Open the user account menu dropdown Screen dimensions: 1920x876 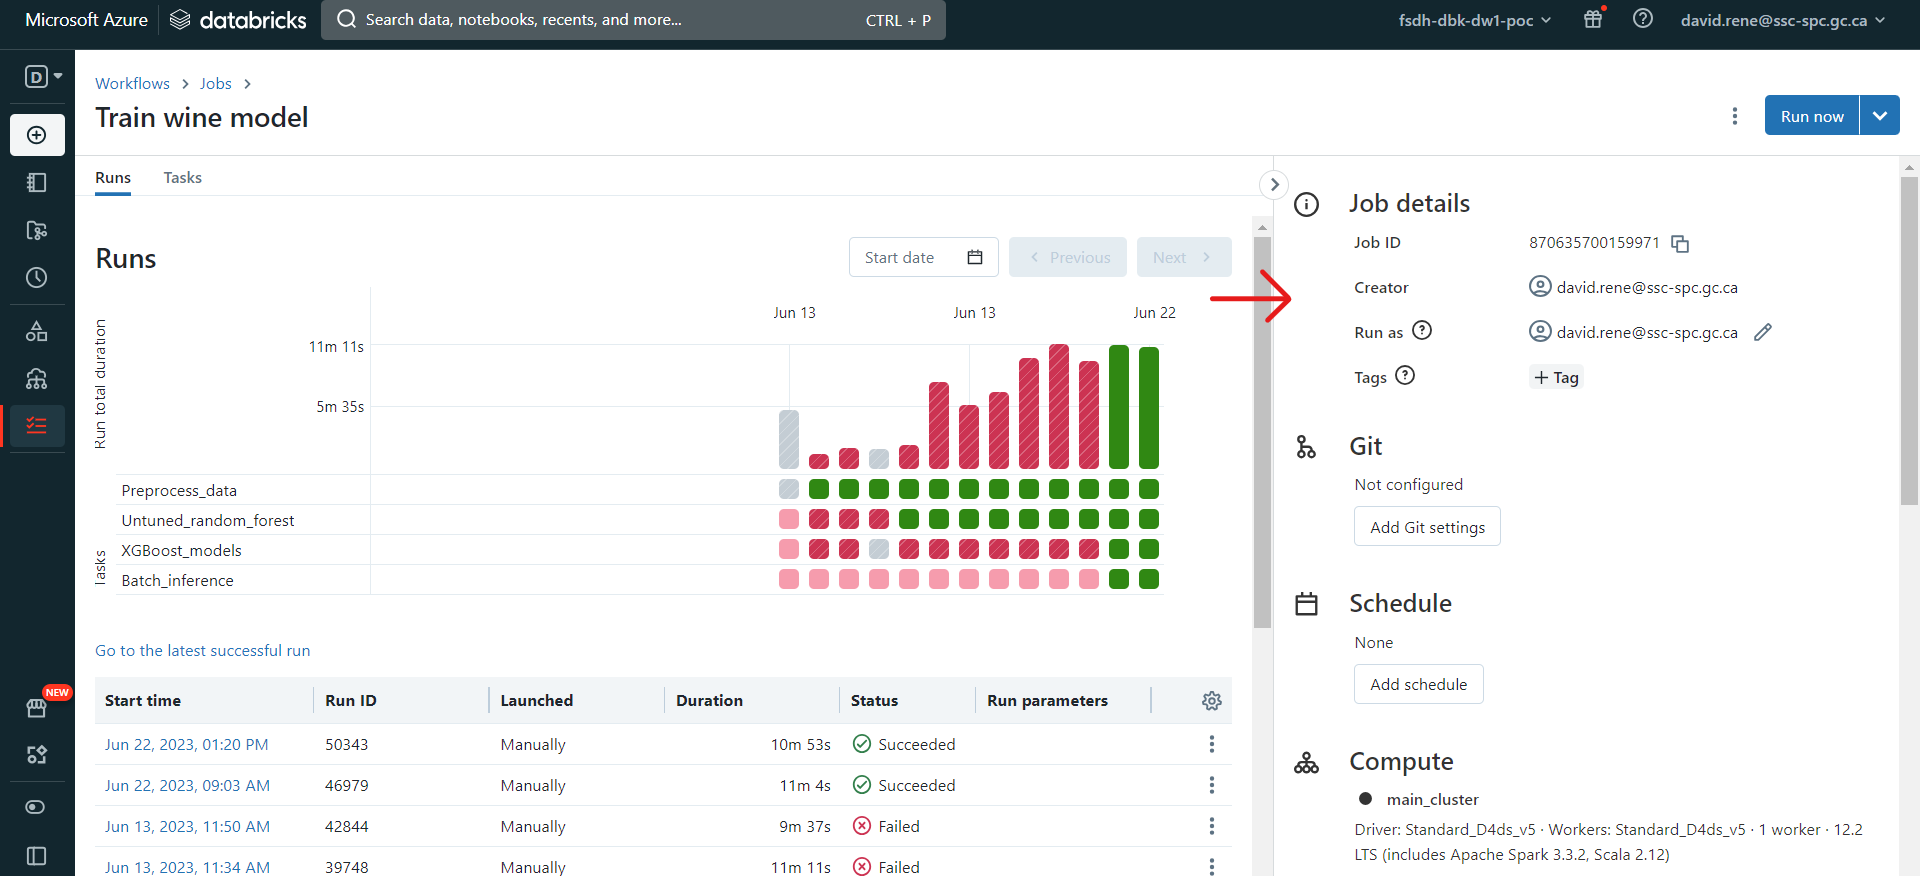1782,20
